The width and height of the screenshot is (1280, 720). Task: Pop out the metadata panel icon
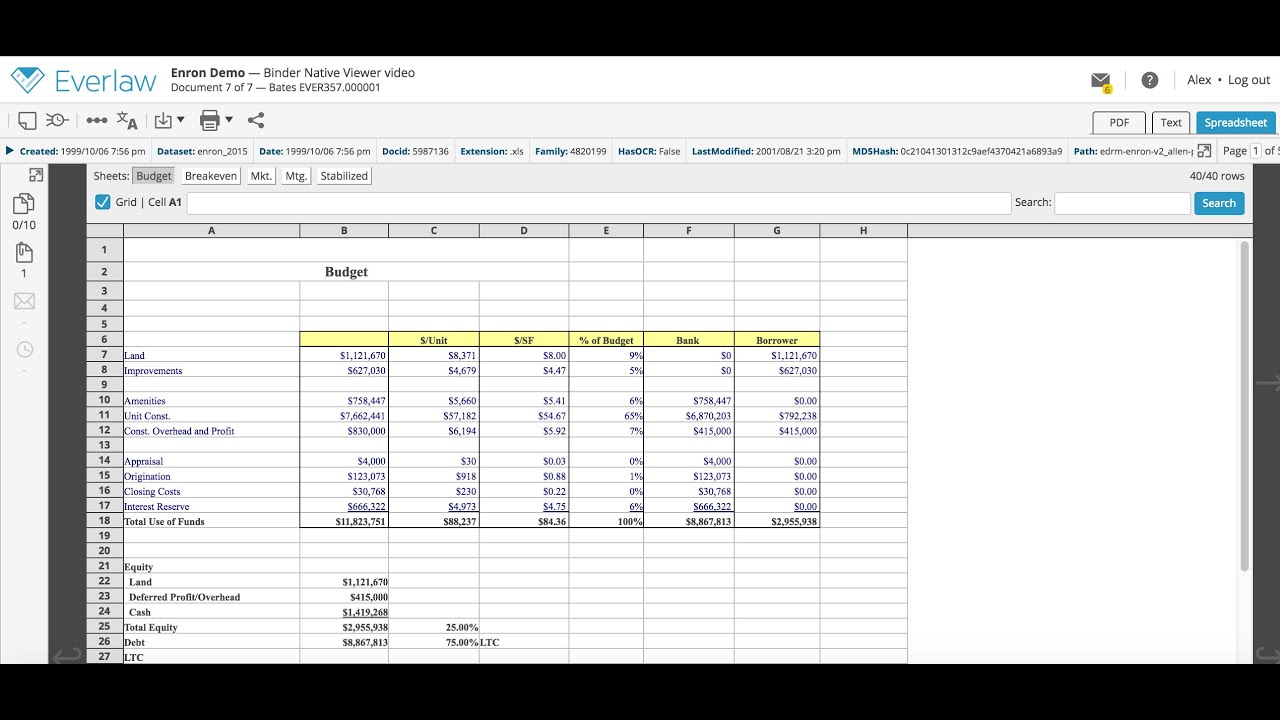(1204, 151)
